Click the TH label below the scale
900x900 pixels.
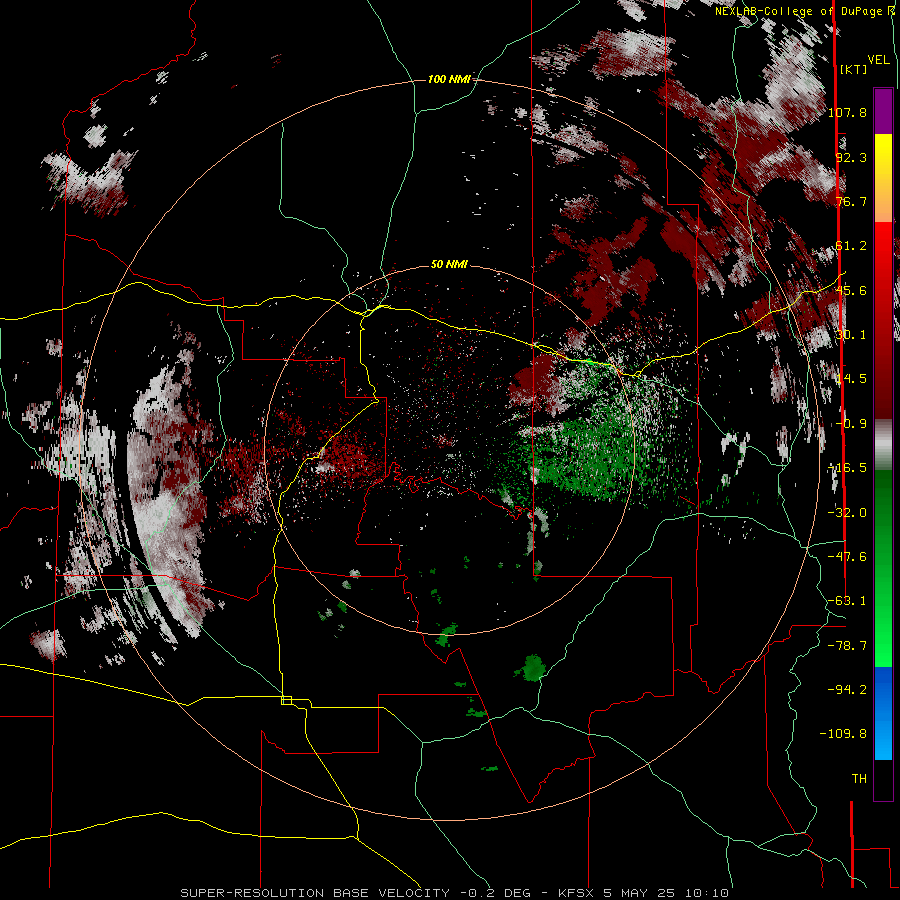tap(859, 778)
